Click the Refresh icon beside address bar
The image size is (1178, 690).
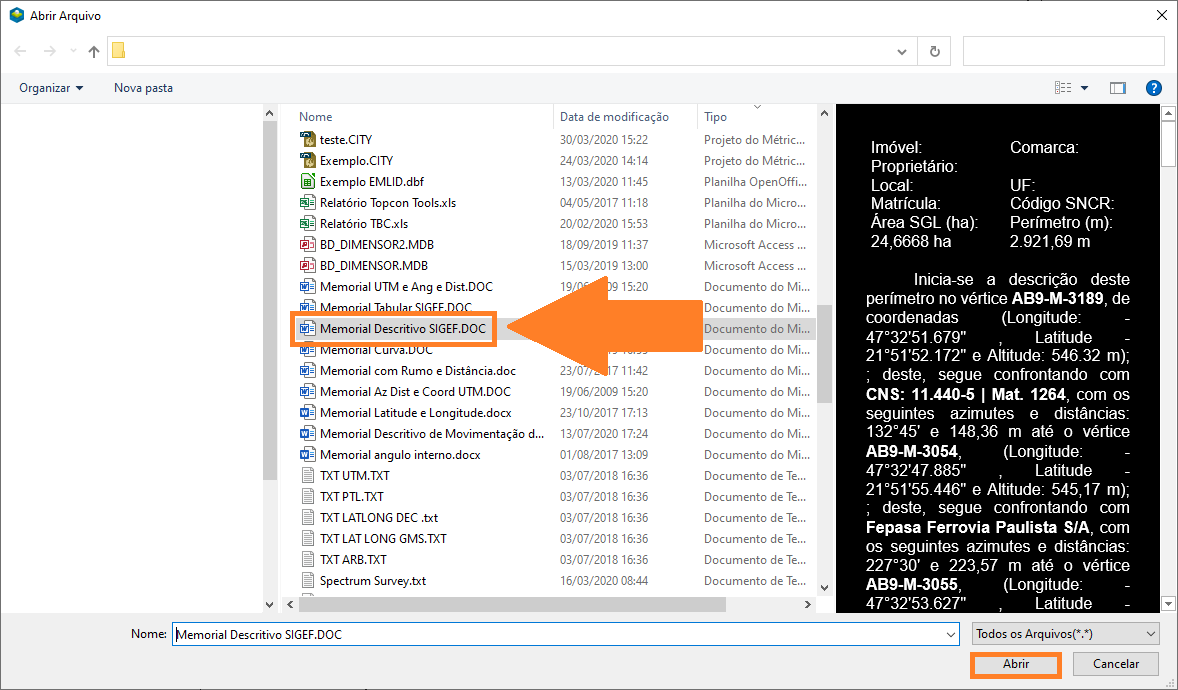pos(934,51)
